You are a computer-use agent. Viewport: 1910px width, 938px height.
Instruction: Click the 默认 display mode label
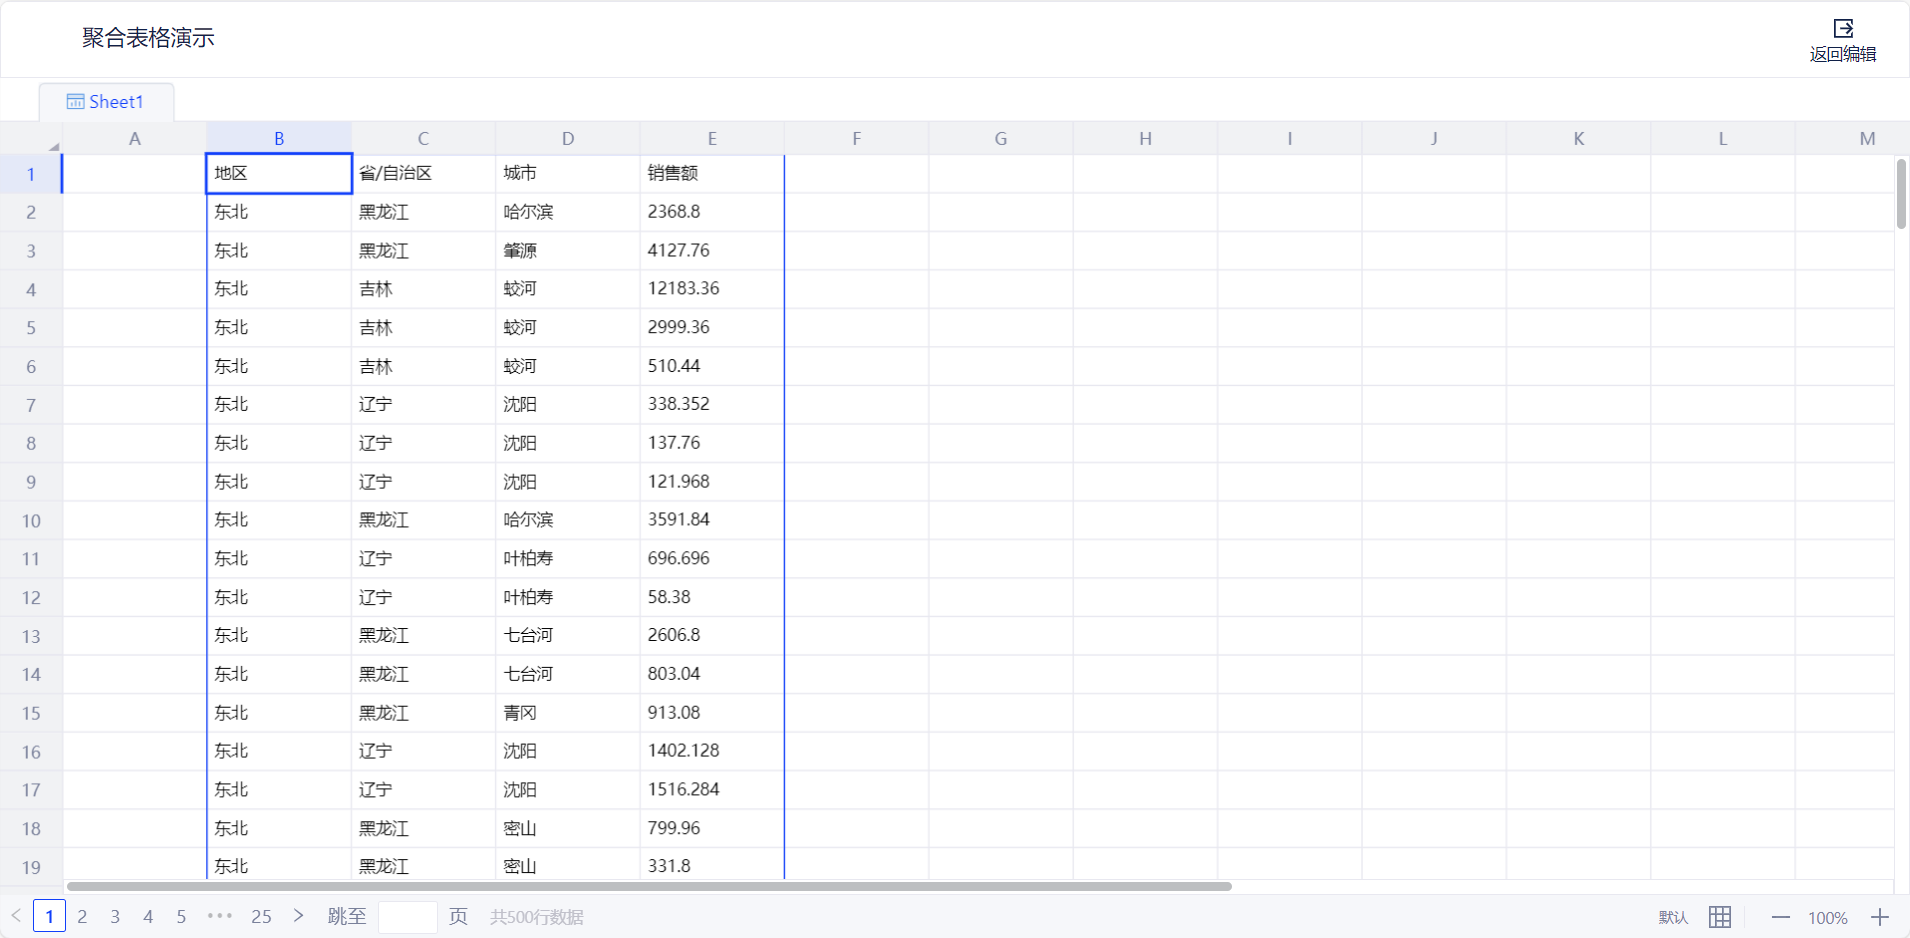tap(1672, 917)
